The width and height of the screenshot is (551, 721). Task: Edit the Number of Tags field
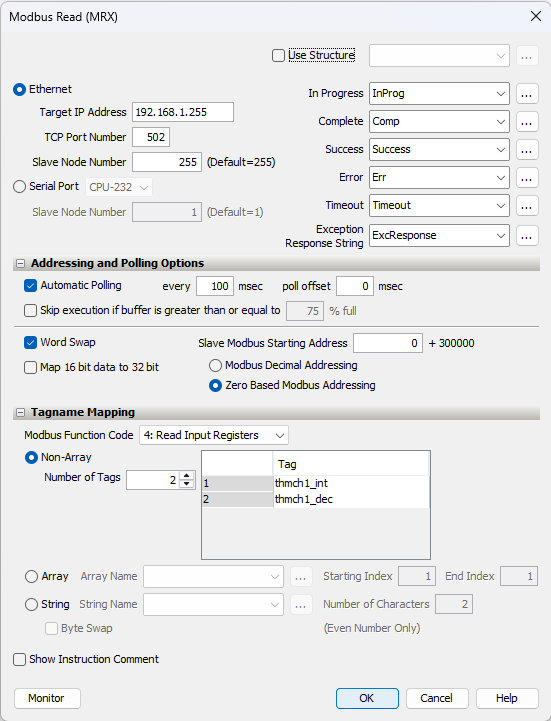tap(153, 480)
